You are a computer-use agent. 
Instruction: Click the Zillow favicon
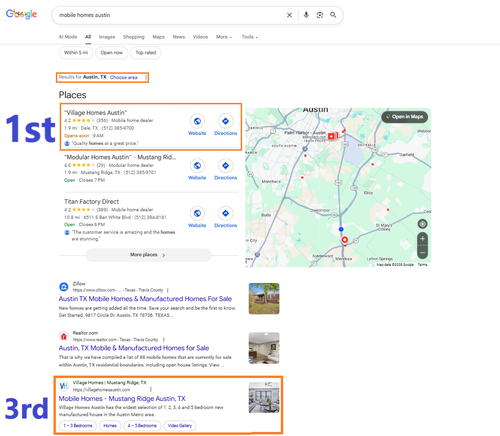pos(64,287)
